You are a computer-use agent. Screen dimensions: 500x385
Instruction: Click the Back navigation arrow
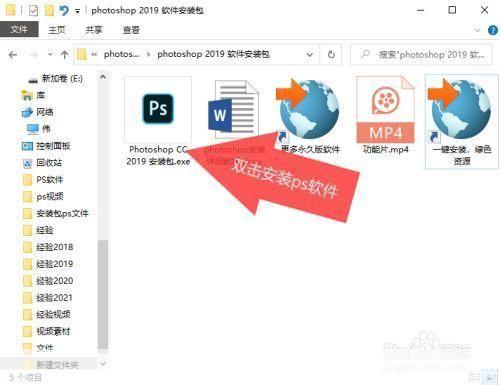pos(13,55)
